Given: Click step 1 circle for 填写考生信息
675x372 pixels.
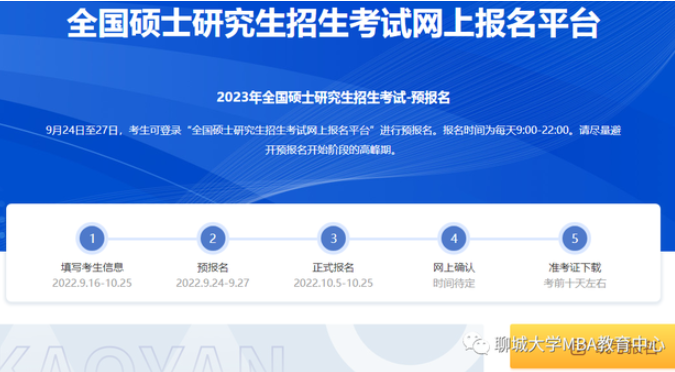Looking at the screenshot, I should point(92,238).
